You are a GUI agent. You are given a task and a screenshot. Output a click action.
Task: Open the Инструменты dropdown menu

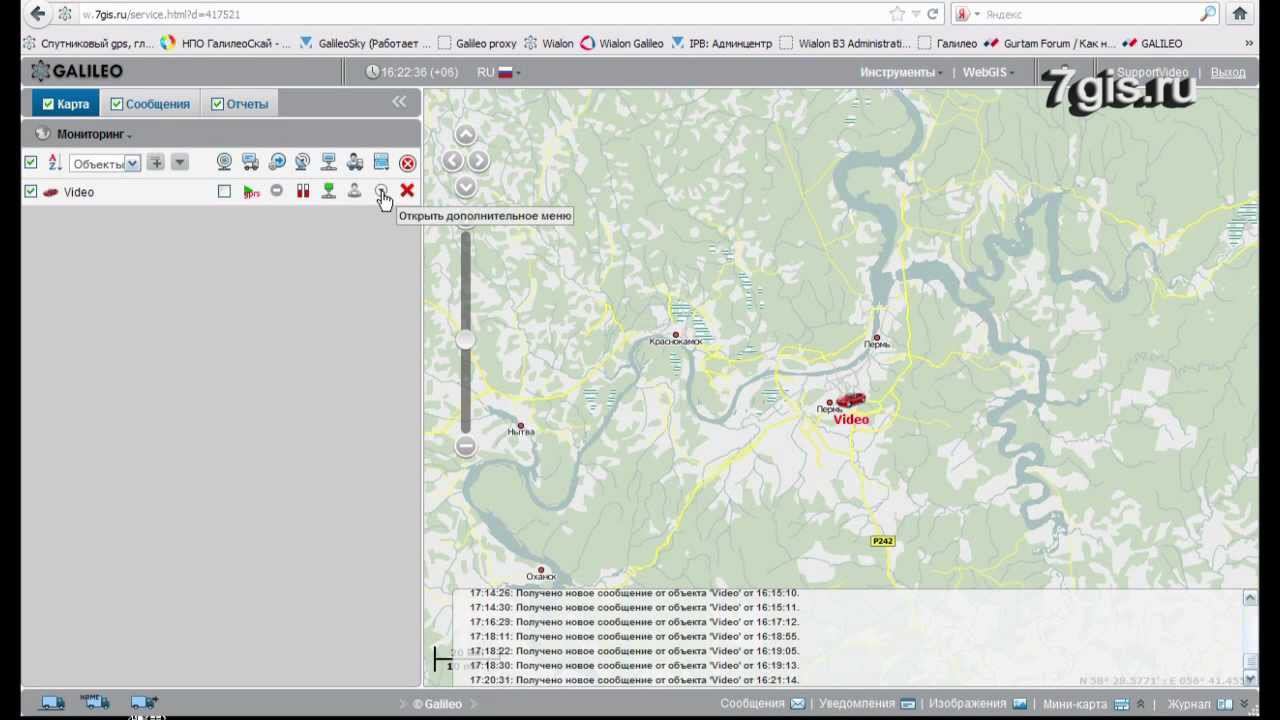click(x=900, y=72)
